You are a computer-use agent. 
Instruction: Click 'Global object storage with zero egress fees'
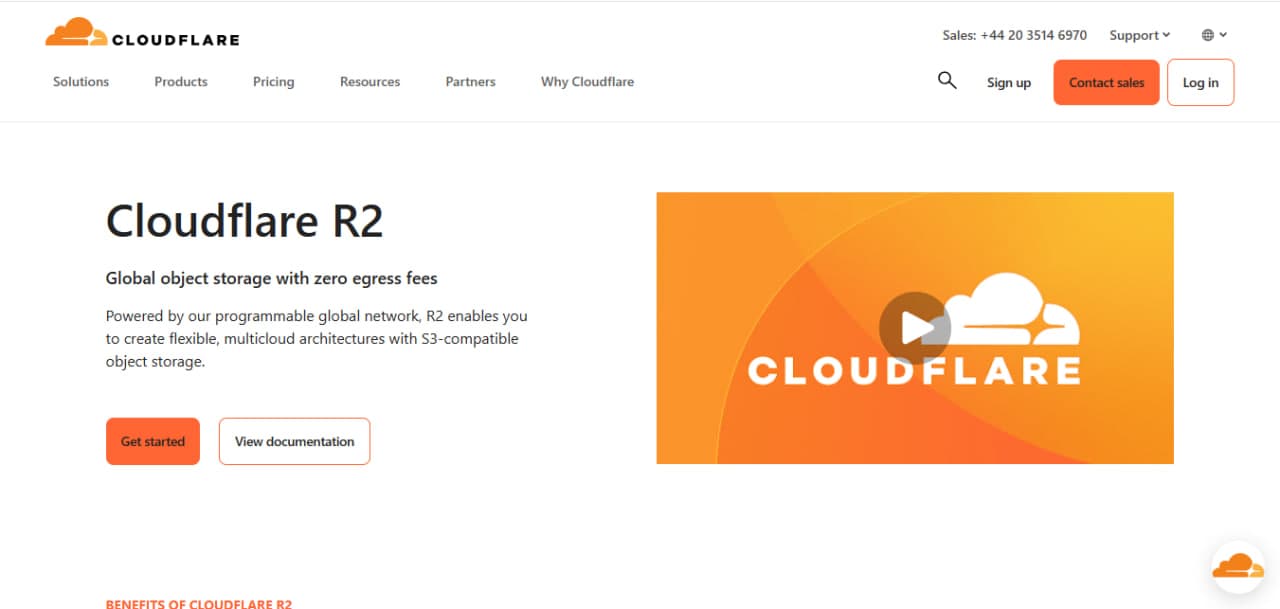tap(271, 278)
